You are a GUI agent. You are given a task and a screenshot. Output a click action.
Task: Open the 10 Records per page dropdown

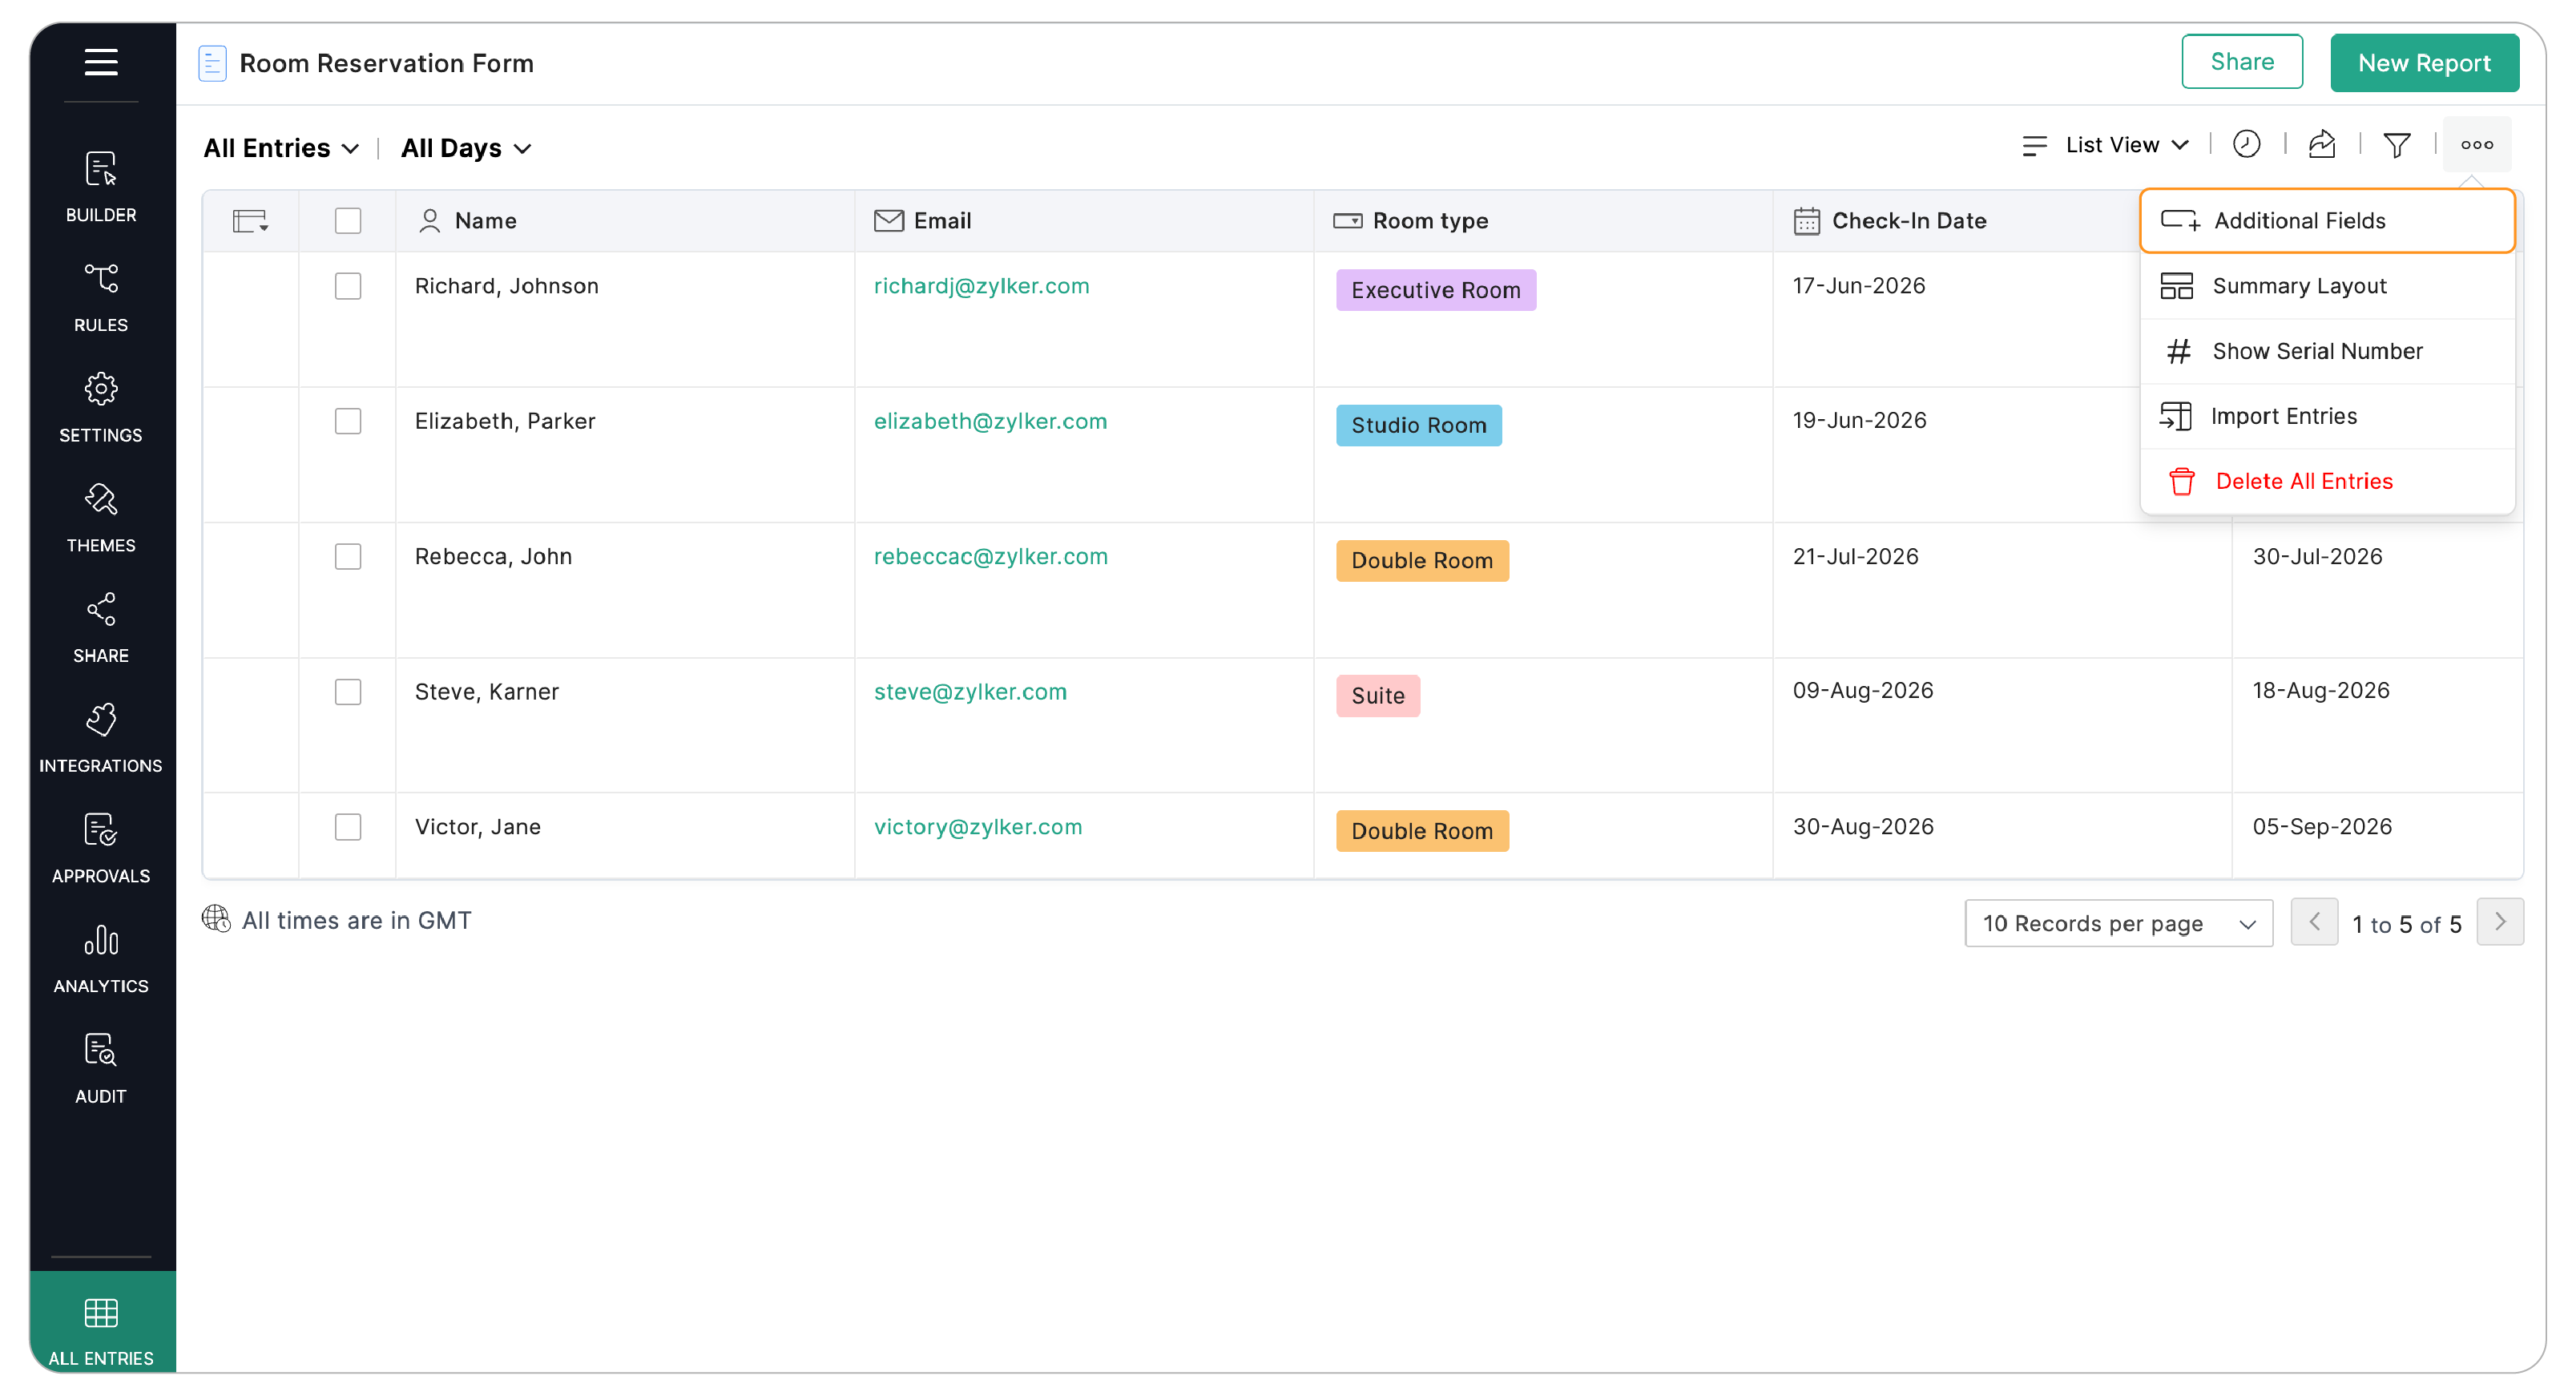pyautogui.click(x=2118, y=923)
